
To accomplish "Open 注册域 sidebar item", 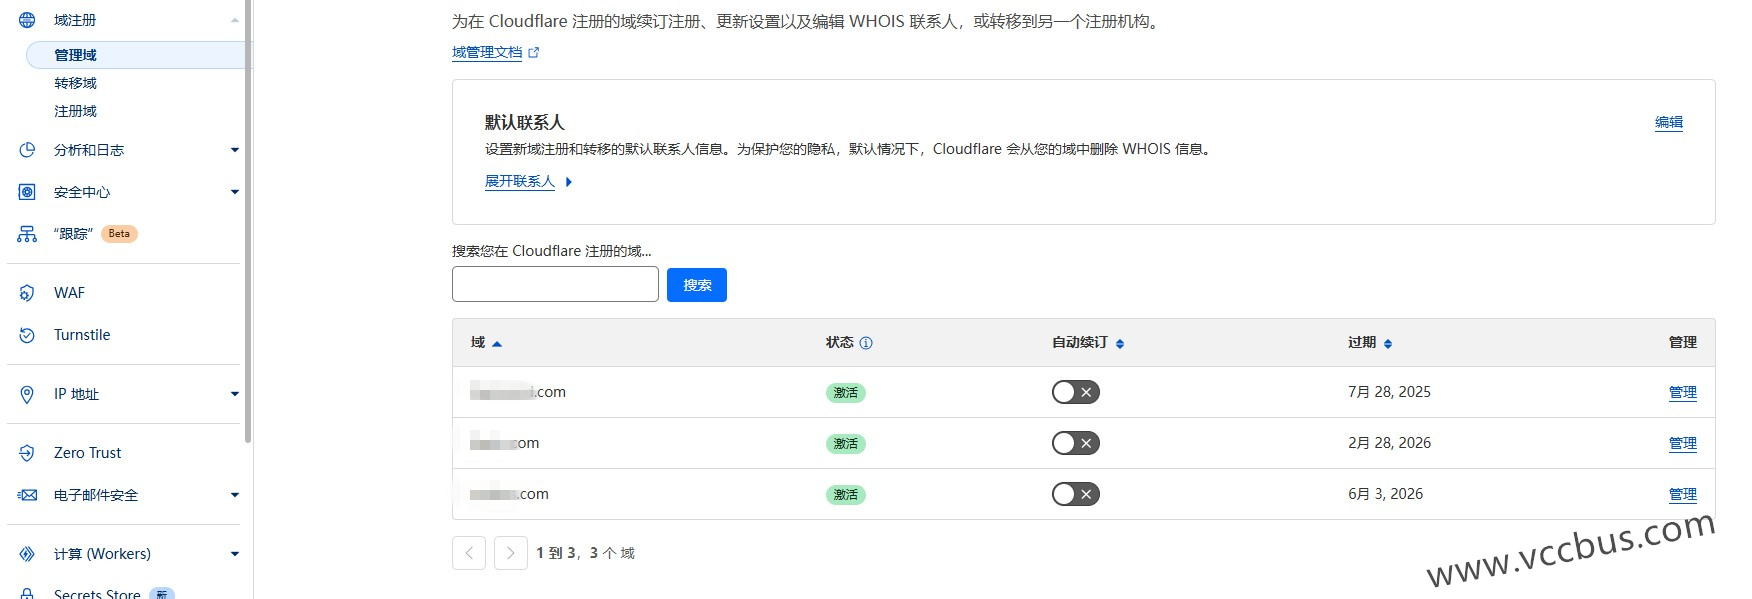I will coord(76,111).
